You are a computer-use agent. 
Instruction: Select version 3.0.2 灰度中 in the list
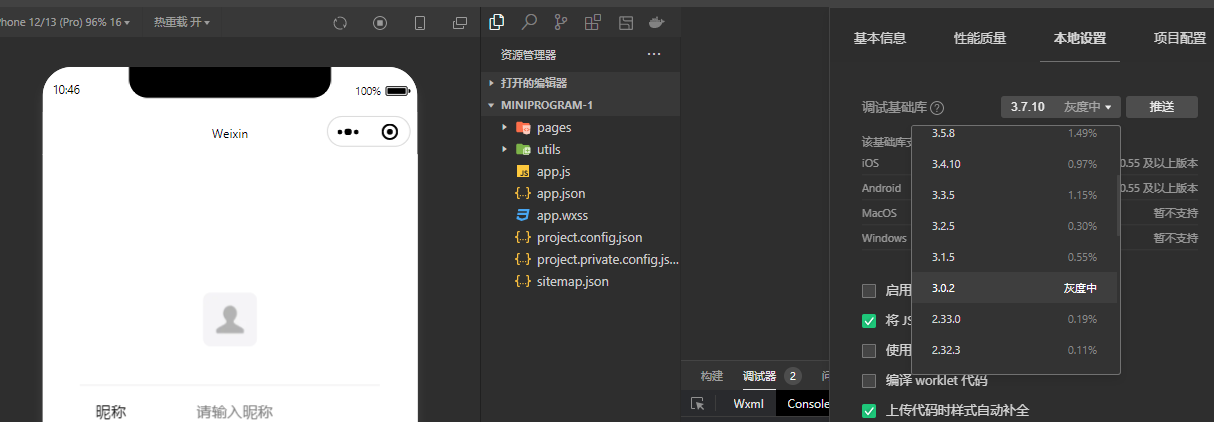(x=1013, y=288)
